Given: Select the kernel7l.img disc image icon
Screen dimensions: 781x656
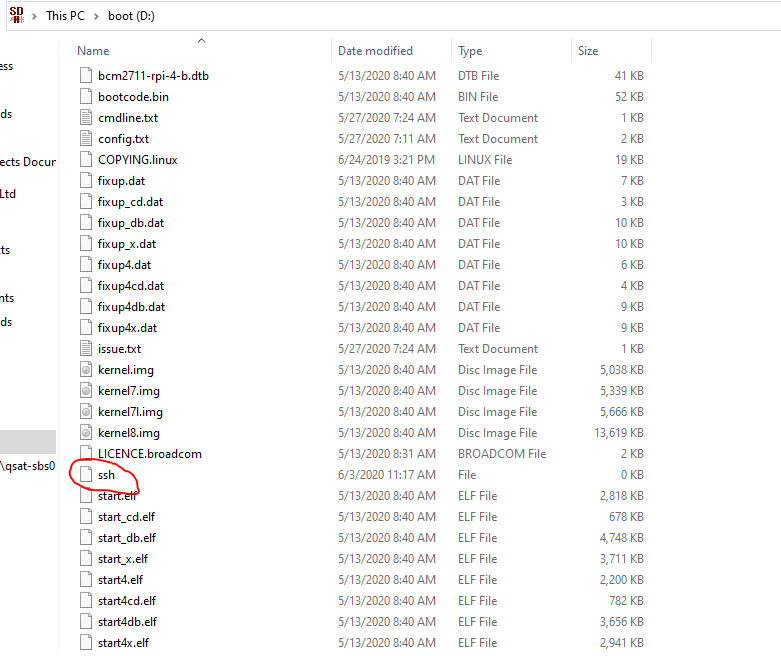Looking at the screenshot, I should point(86,411).
